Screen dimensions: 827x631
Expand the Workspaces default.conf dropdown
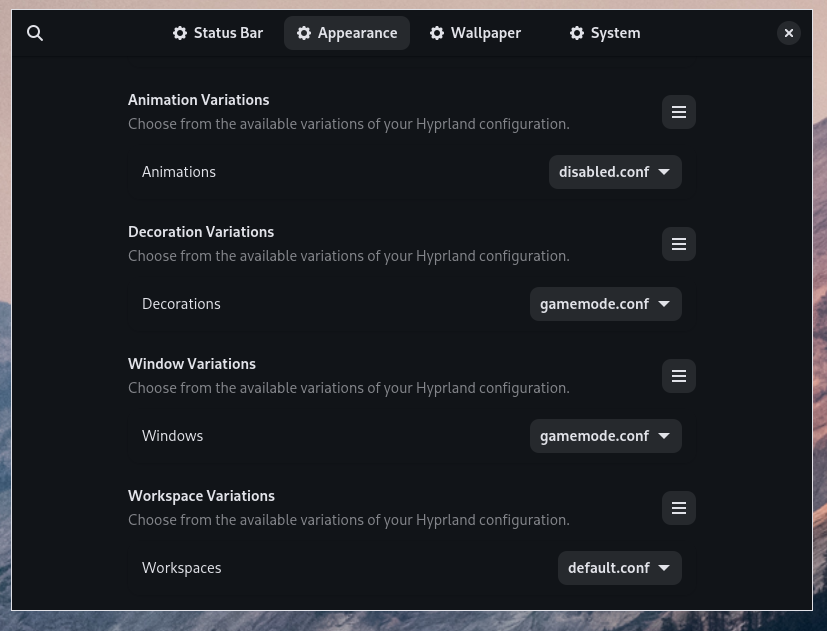coord(619,568)
